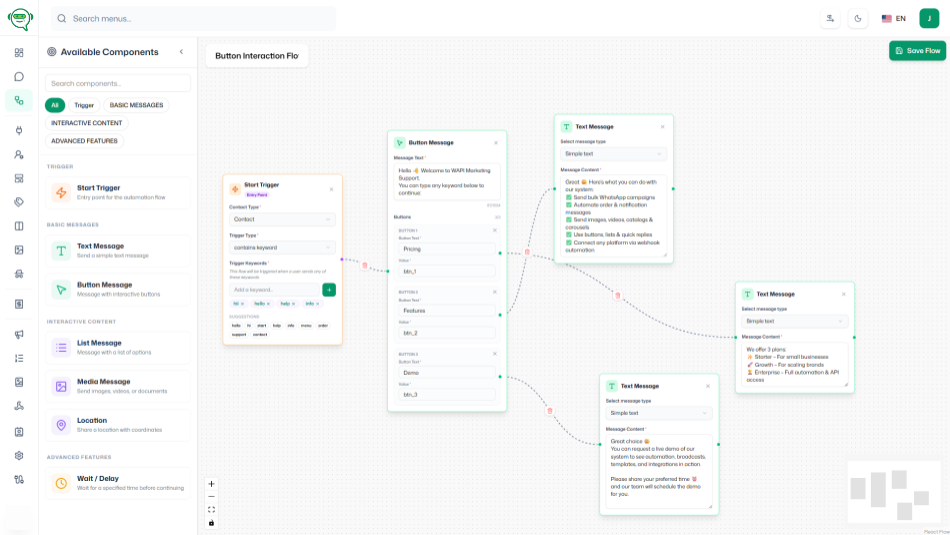
Task: Open the settings gear icon in sidebar
Action: pyautogui.click(x=19, y=456)
